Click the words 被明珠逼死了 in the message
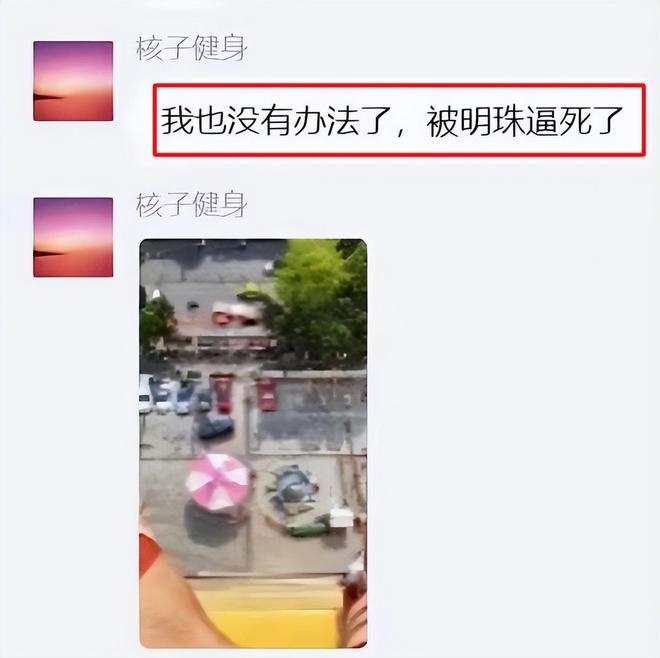 [525, 122]
